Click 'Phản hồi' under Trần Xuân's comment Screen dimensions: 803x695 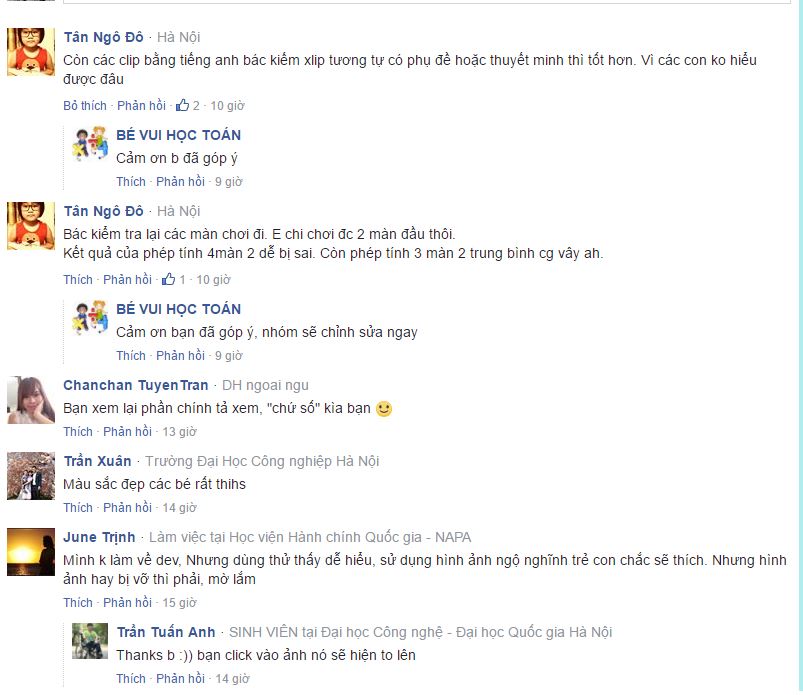point(128,508)
